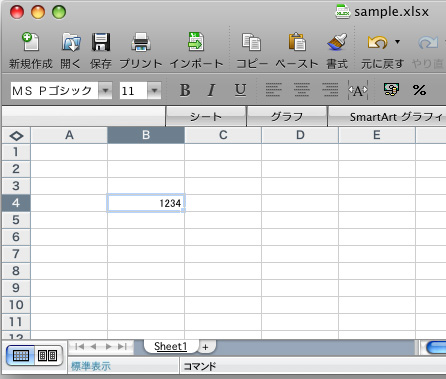
Task: Select column E header
Action: click(377, 135)
